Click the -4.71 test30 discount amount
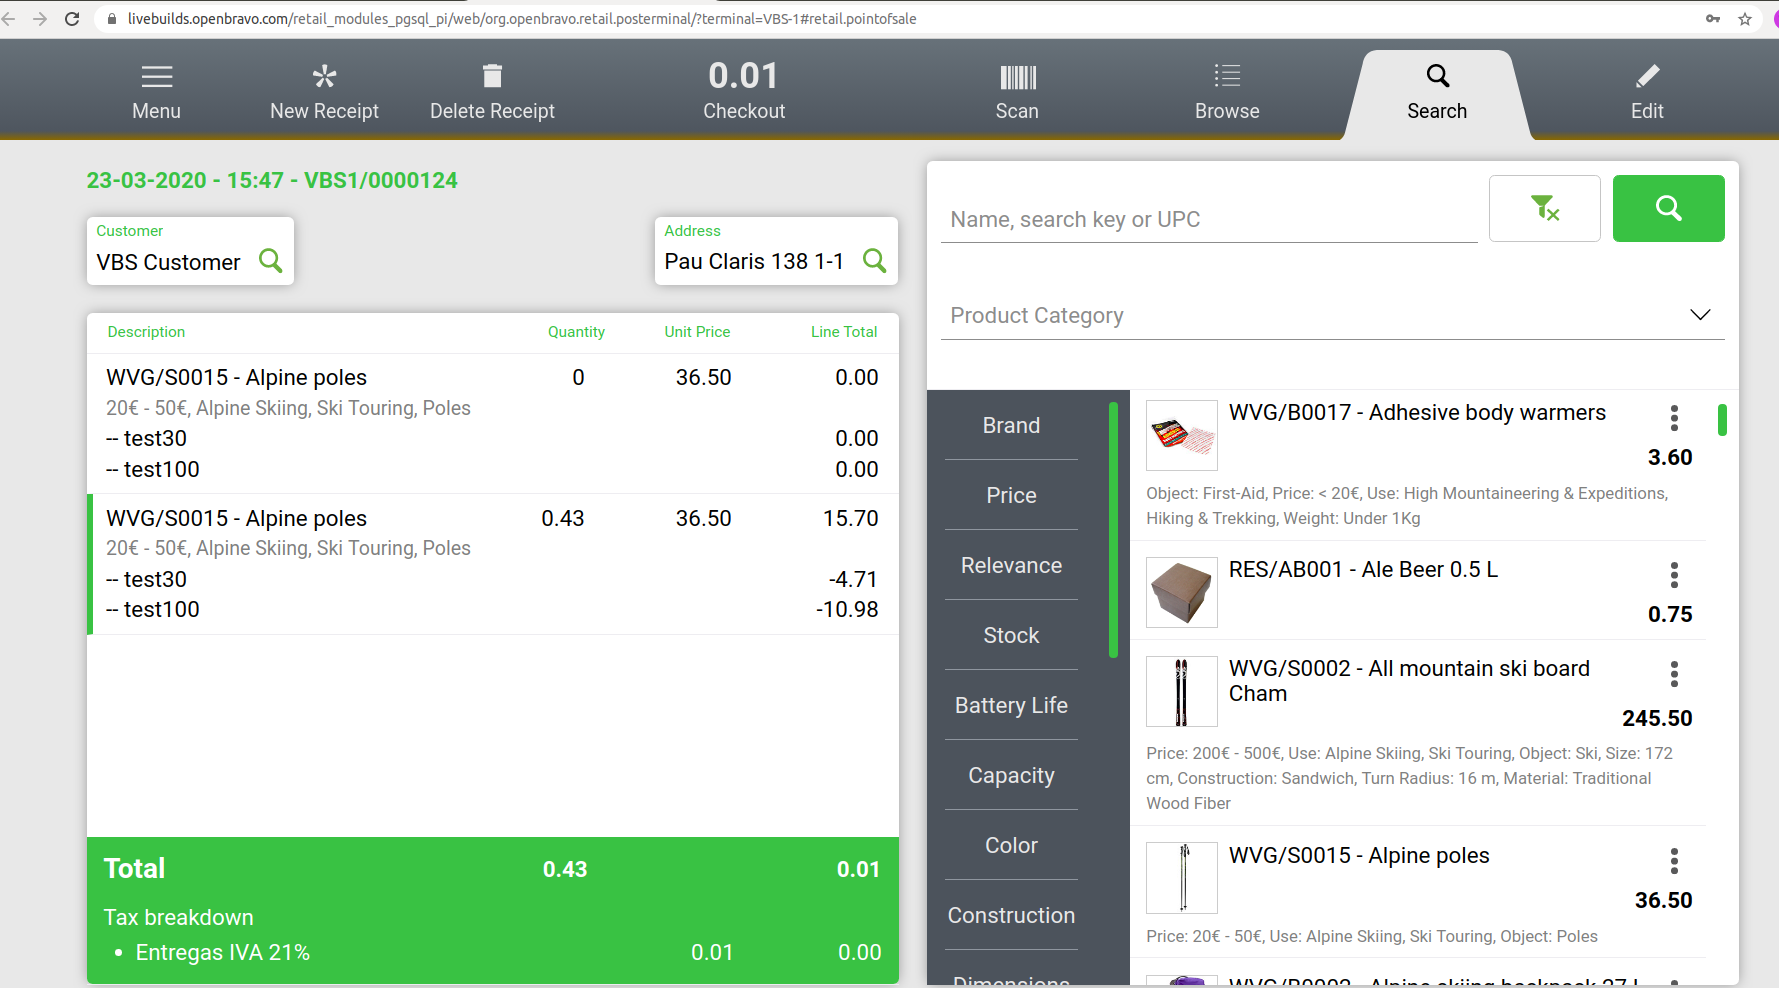1779x988 pixels. pos(853,580)
